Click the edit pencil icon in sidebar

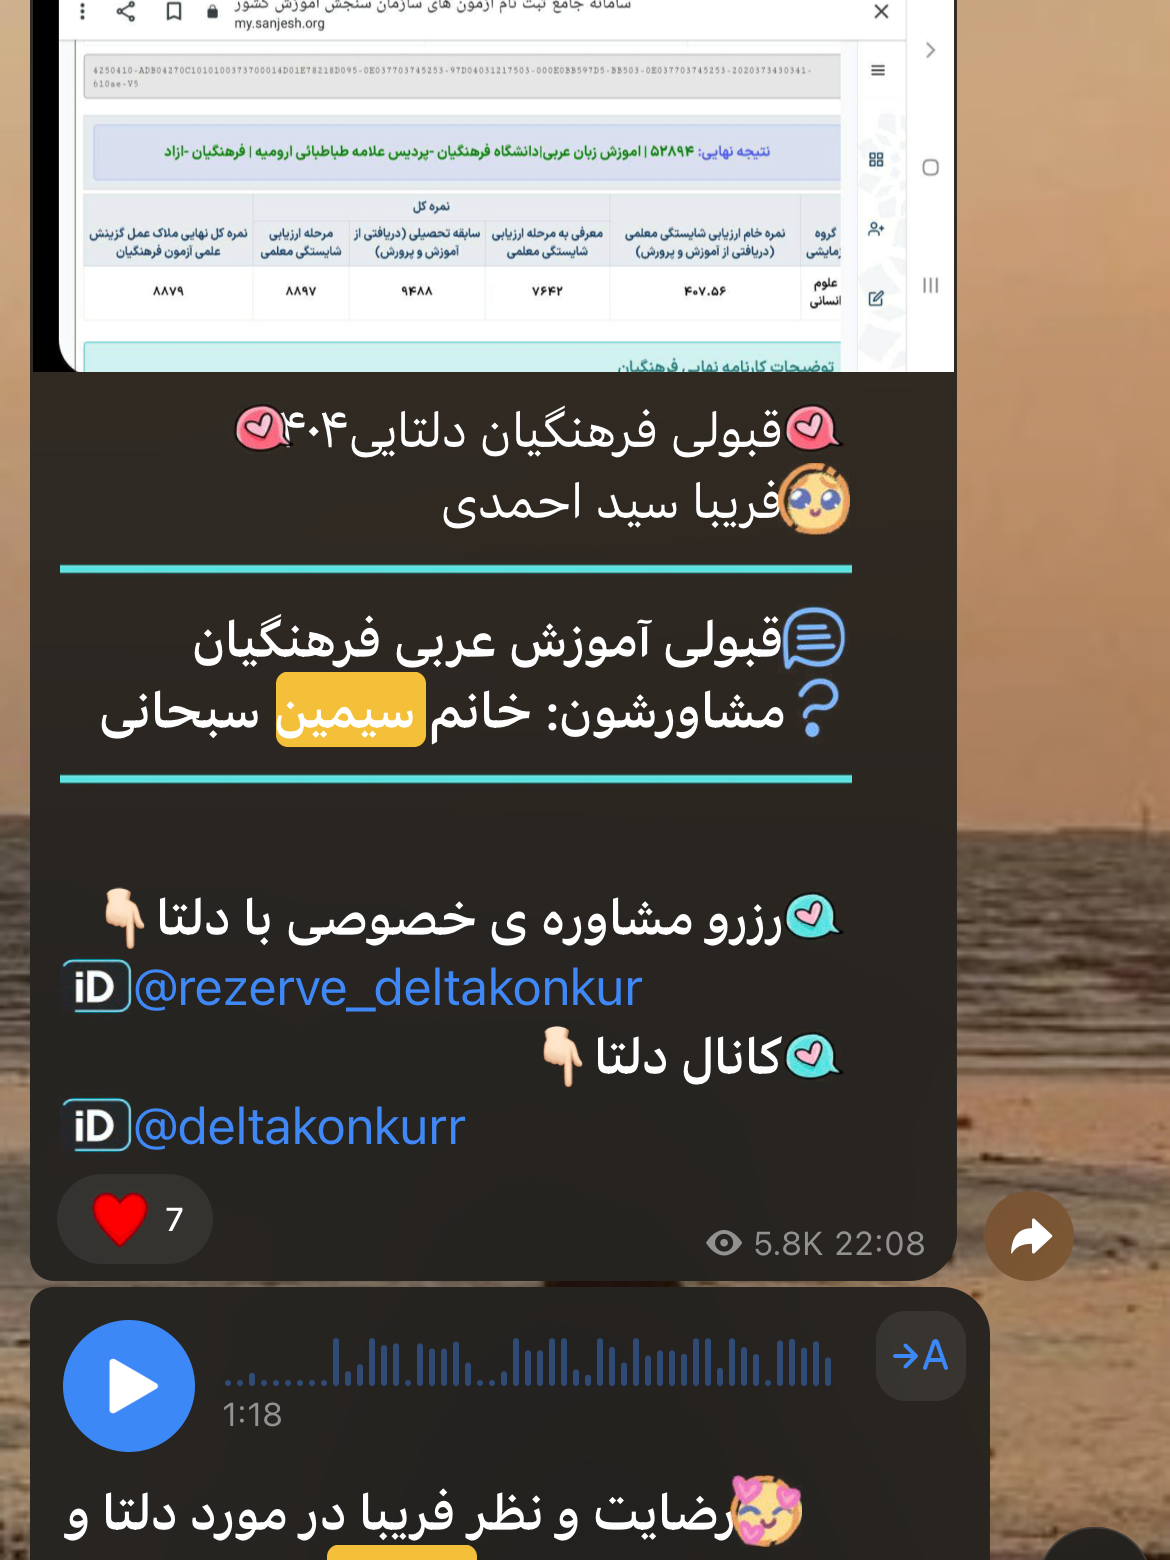876,298
